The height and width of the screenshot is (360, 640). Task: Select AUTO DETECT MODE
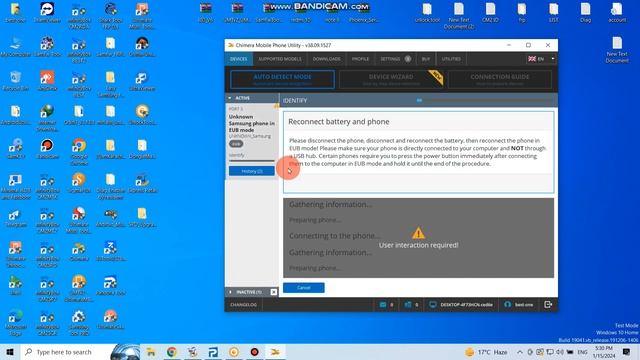coord(282,79)
